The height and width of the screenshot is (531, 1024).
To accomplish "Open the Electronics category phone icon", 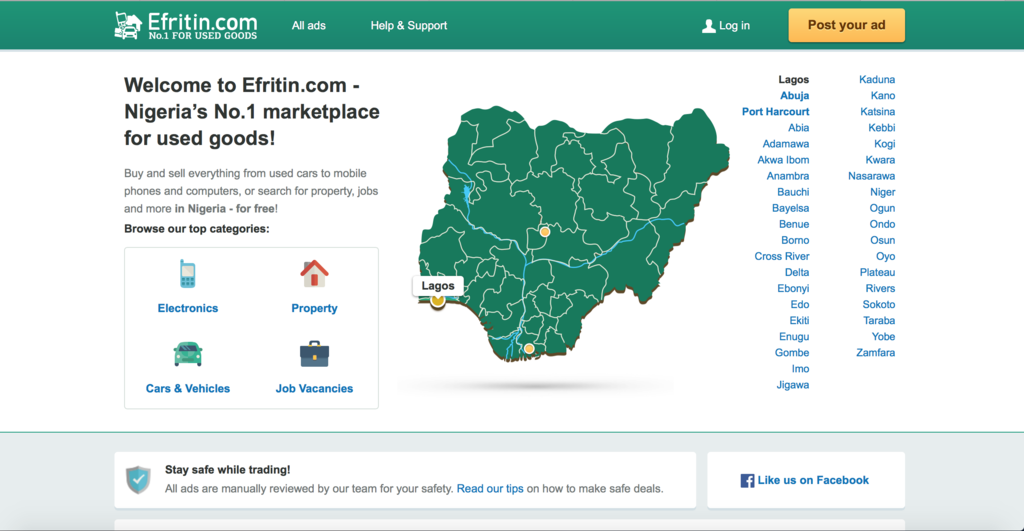I will click(x=187, y=274).
